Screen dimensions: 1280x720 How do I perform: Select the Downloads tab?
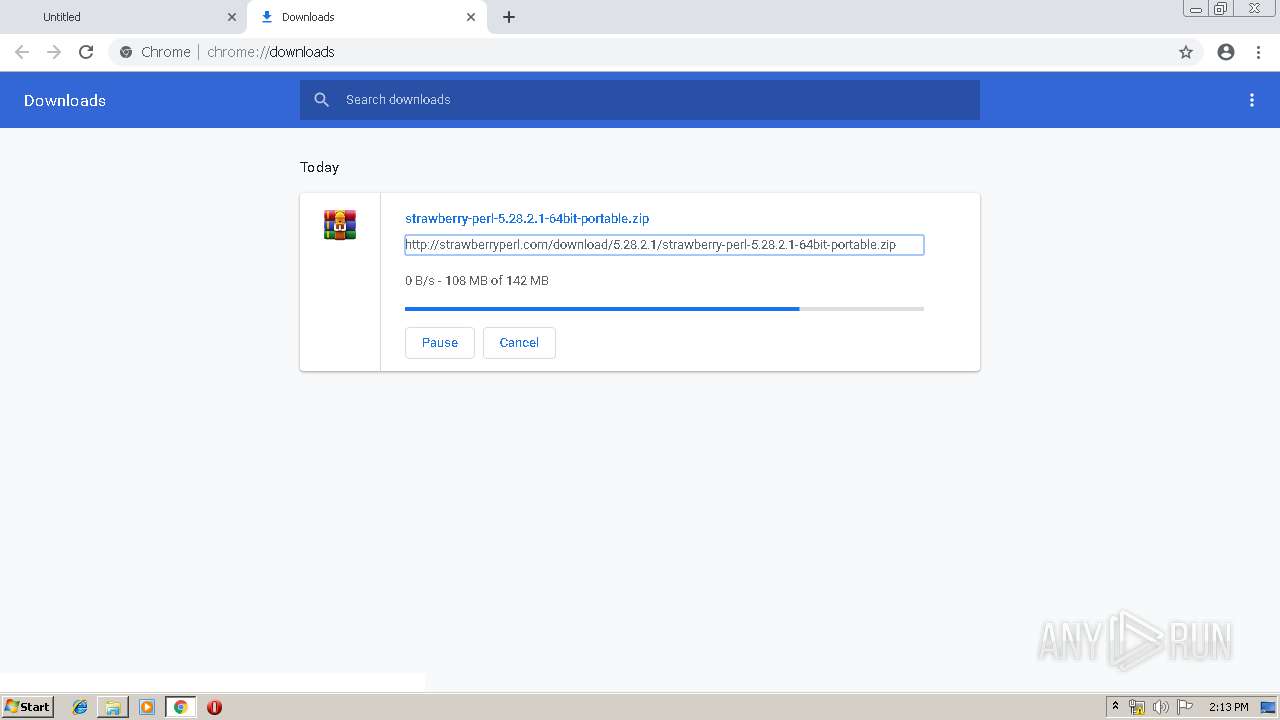pyautogui.click(x=367, y=17)
